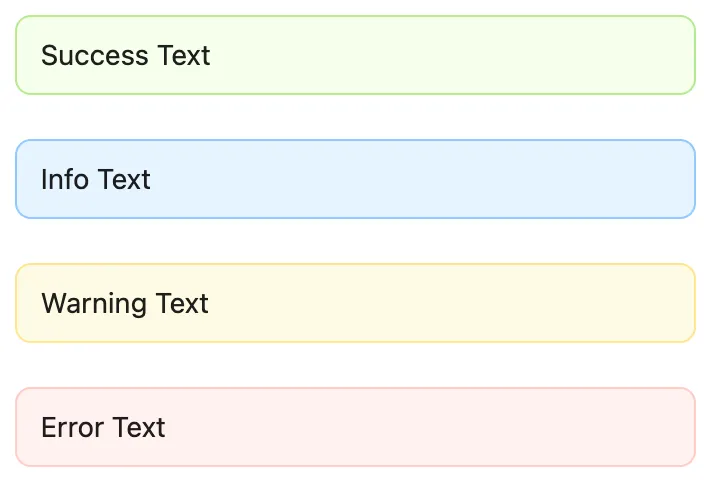The height and width of the screenshot is (480, 704).
Task: Click the word "Text" in the red alert
Action: pyautogui.click(x=139, y=427)
